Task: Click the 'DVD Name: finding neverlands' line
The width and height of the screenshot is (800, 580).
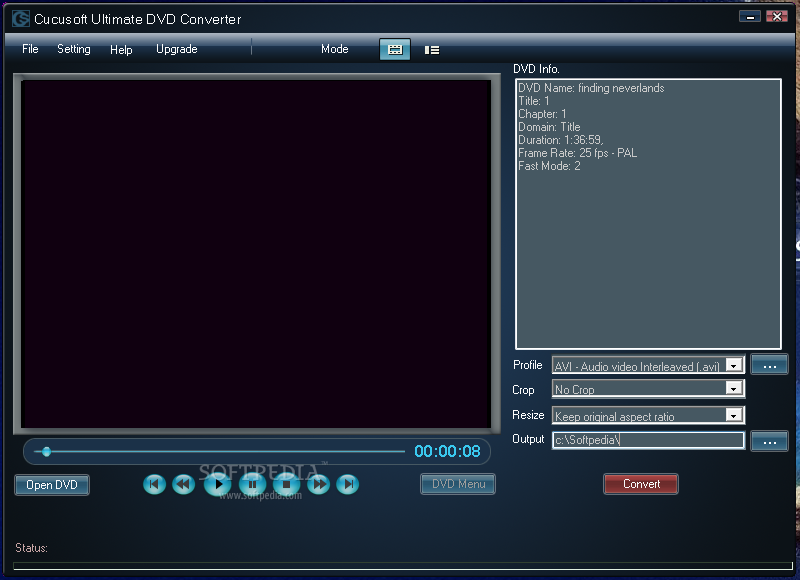Action: (591, 88)
